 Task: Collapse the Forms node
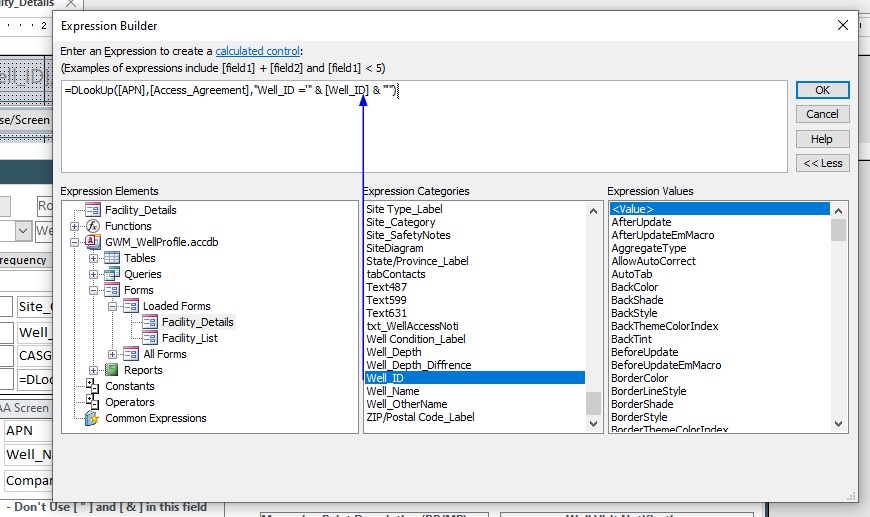(93, 290)
